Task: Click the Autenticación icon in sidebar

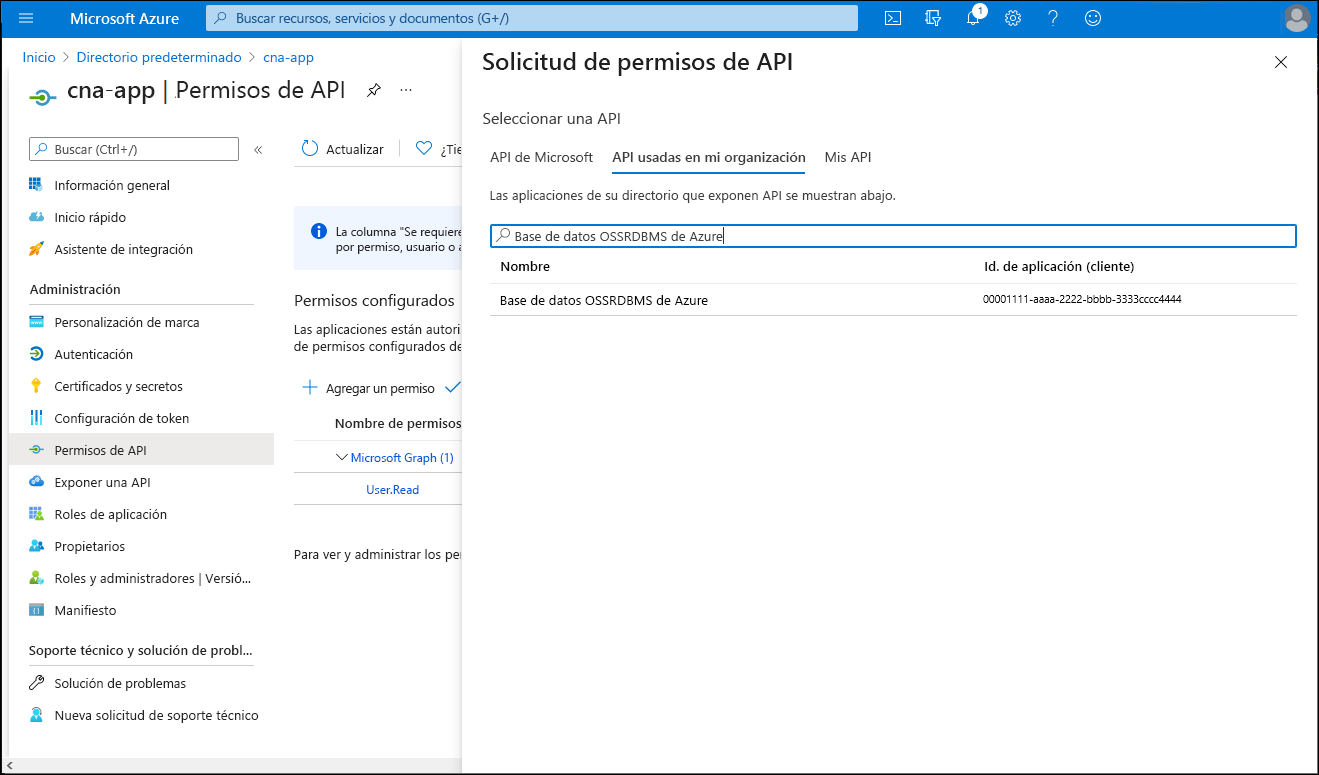Action: [36, 354]
